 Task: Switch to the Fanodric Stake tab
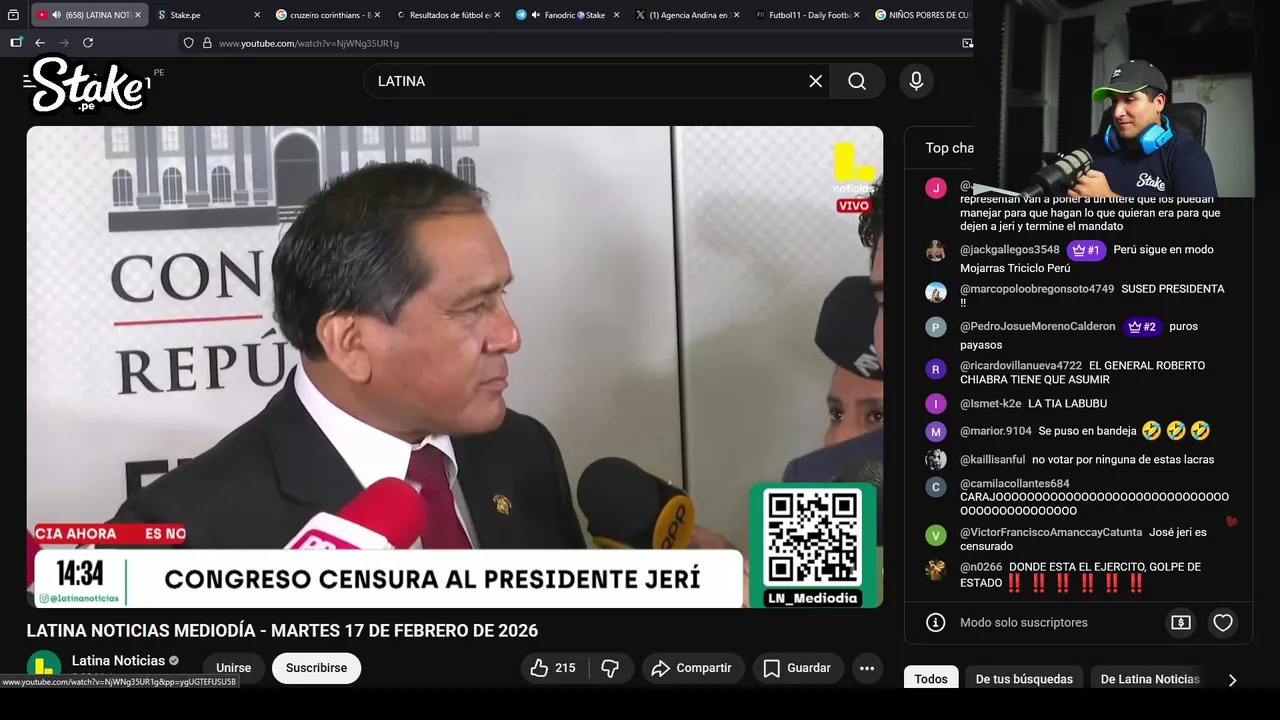click(568, 15)
